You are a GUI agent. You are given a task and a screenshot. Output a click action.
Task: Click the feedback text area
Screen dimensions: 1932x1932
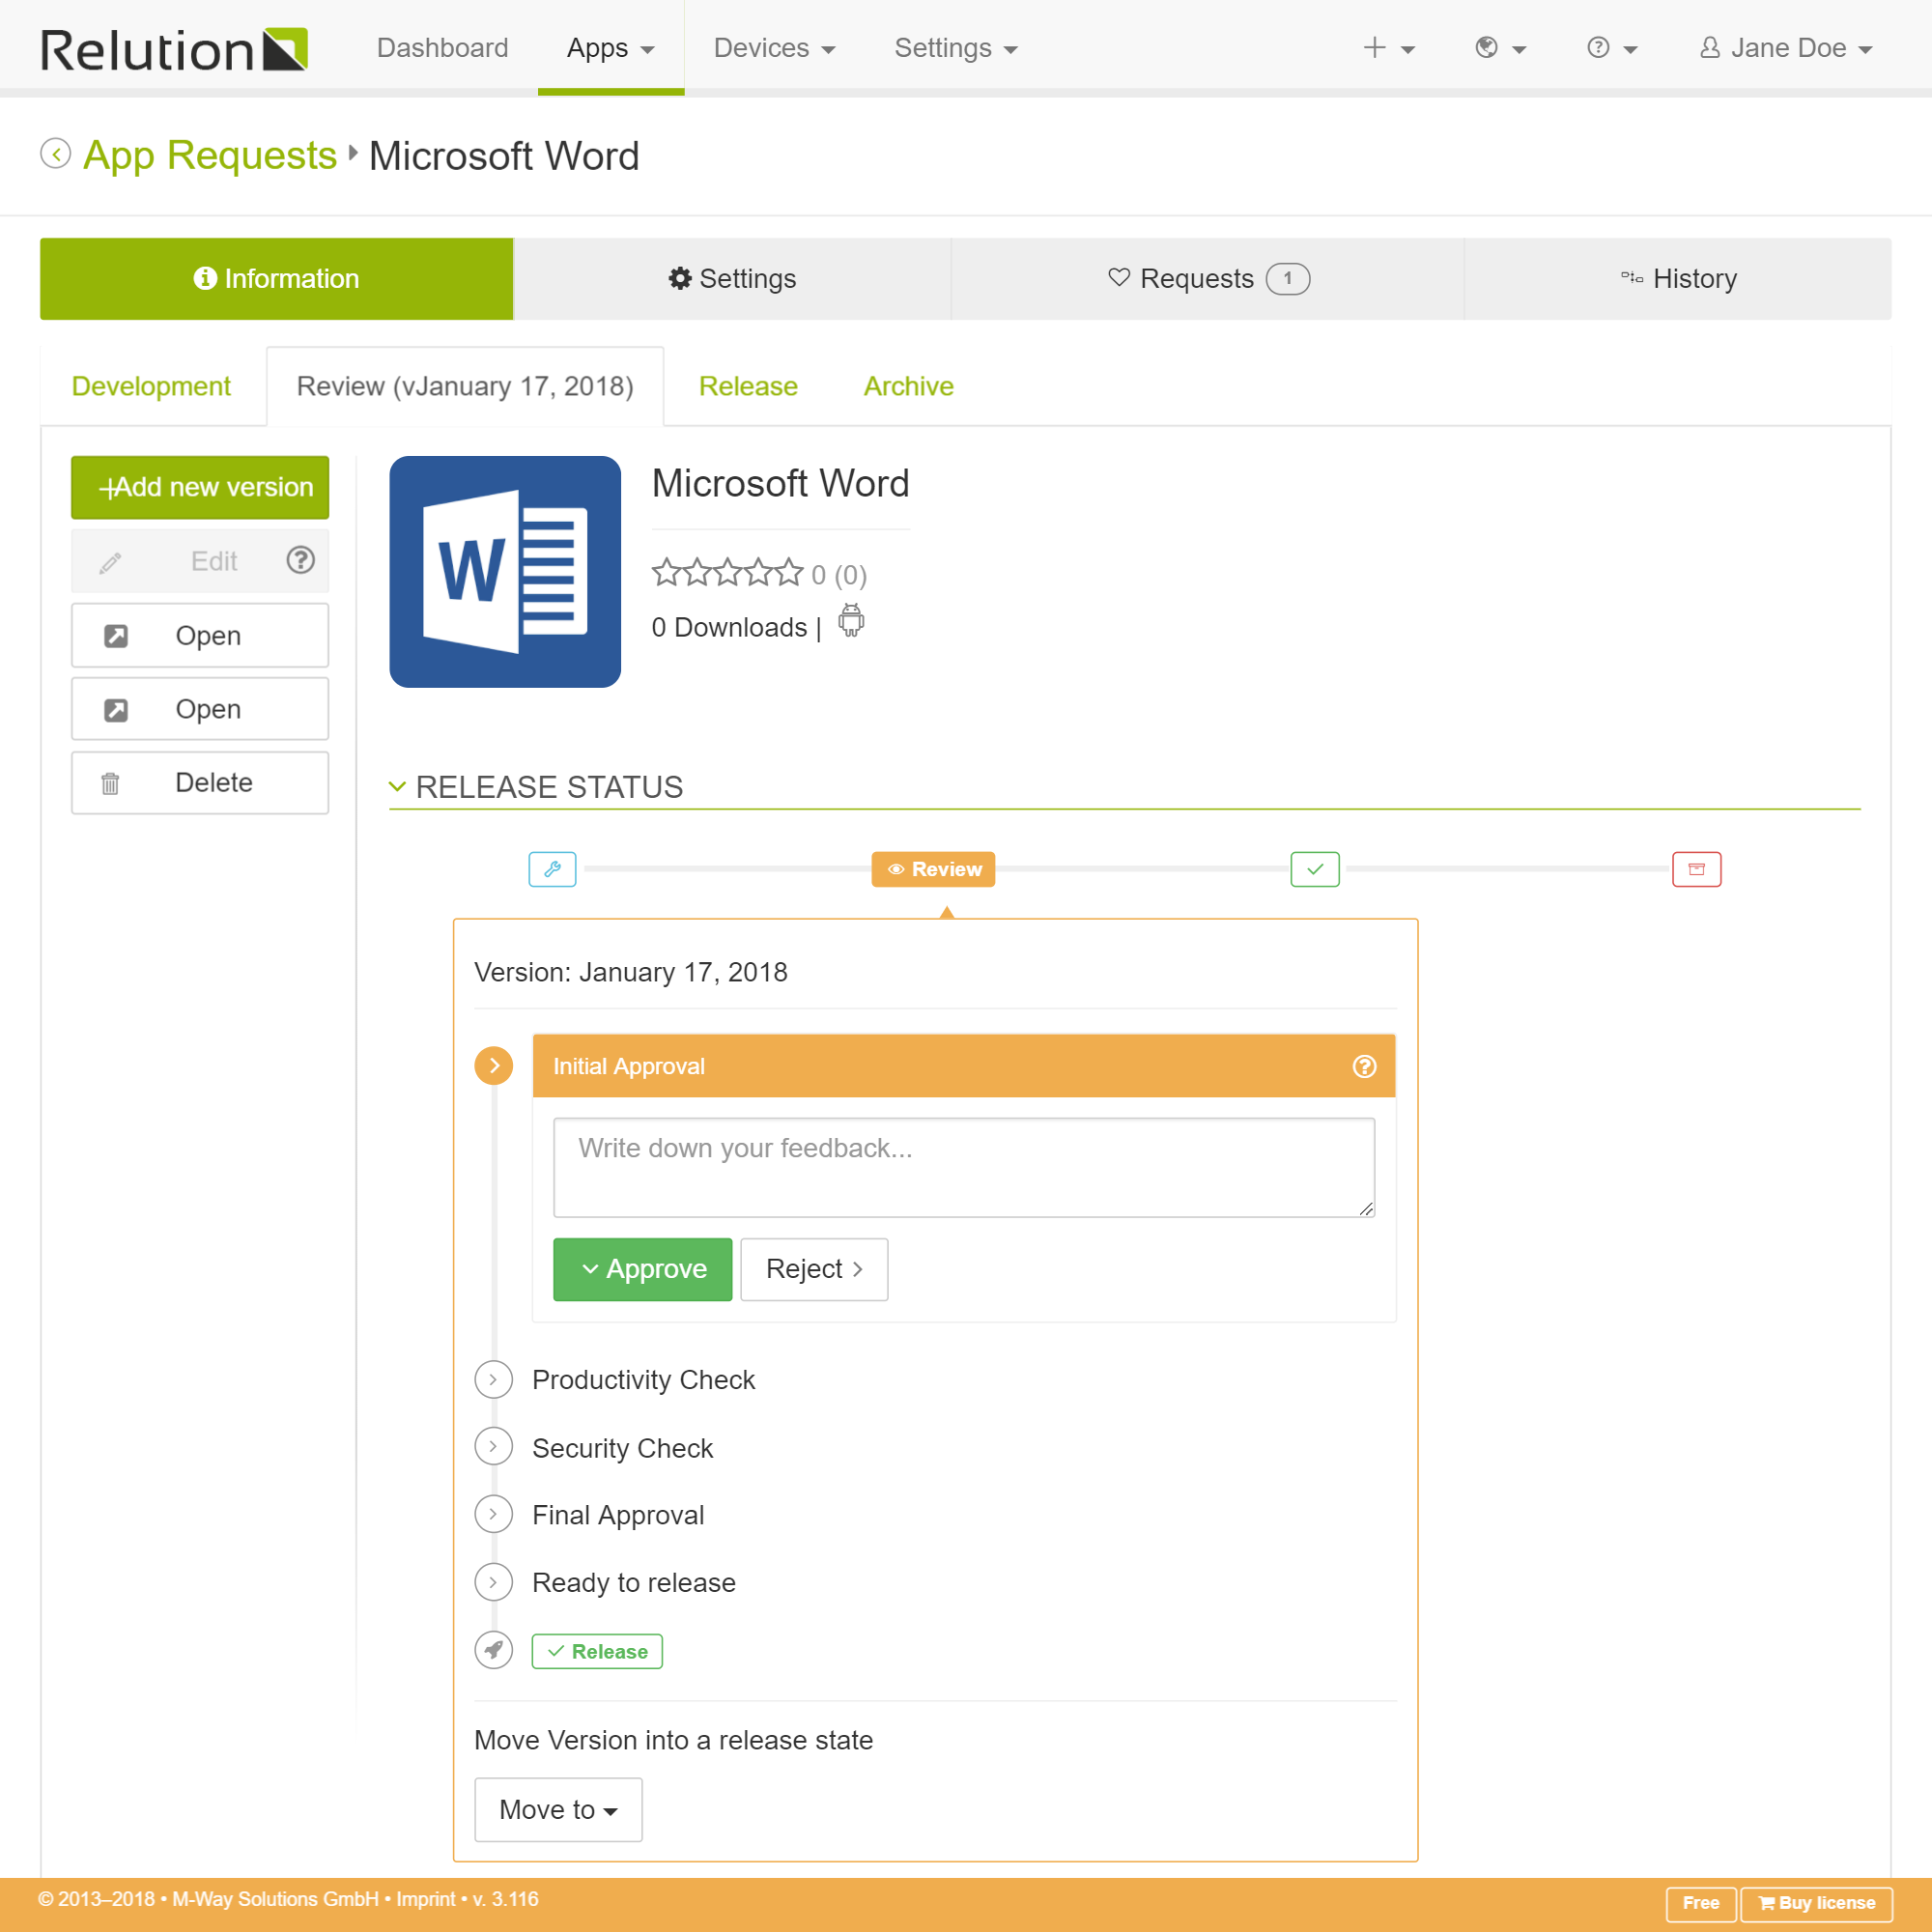coord(964,1167)
